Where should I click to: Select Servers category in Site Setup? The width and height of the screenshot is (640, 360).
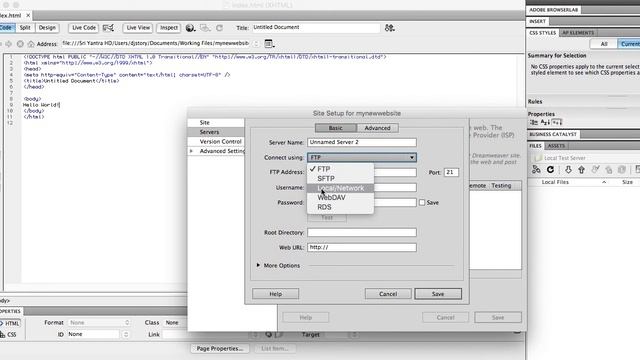coord(216,132)
